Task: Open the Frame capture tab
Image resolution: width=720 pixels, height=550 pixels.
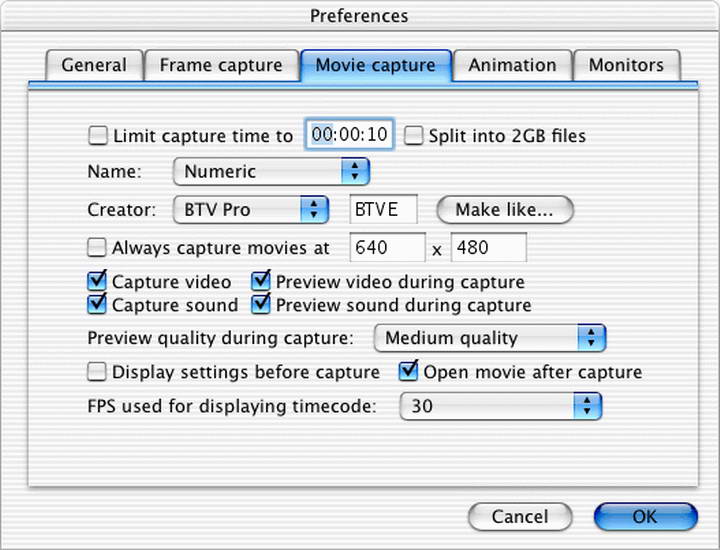Action: click(x=221, y=66)
